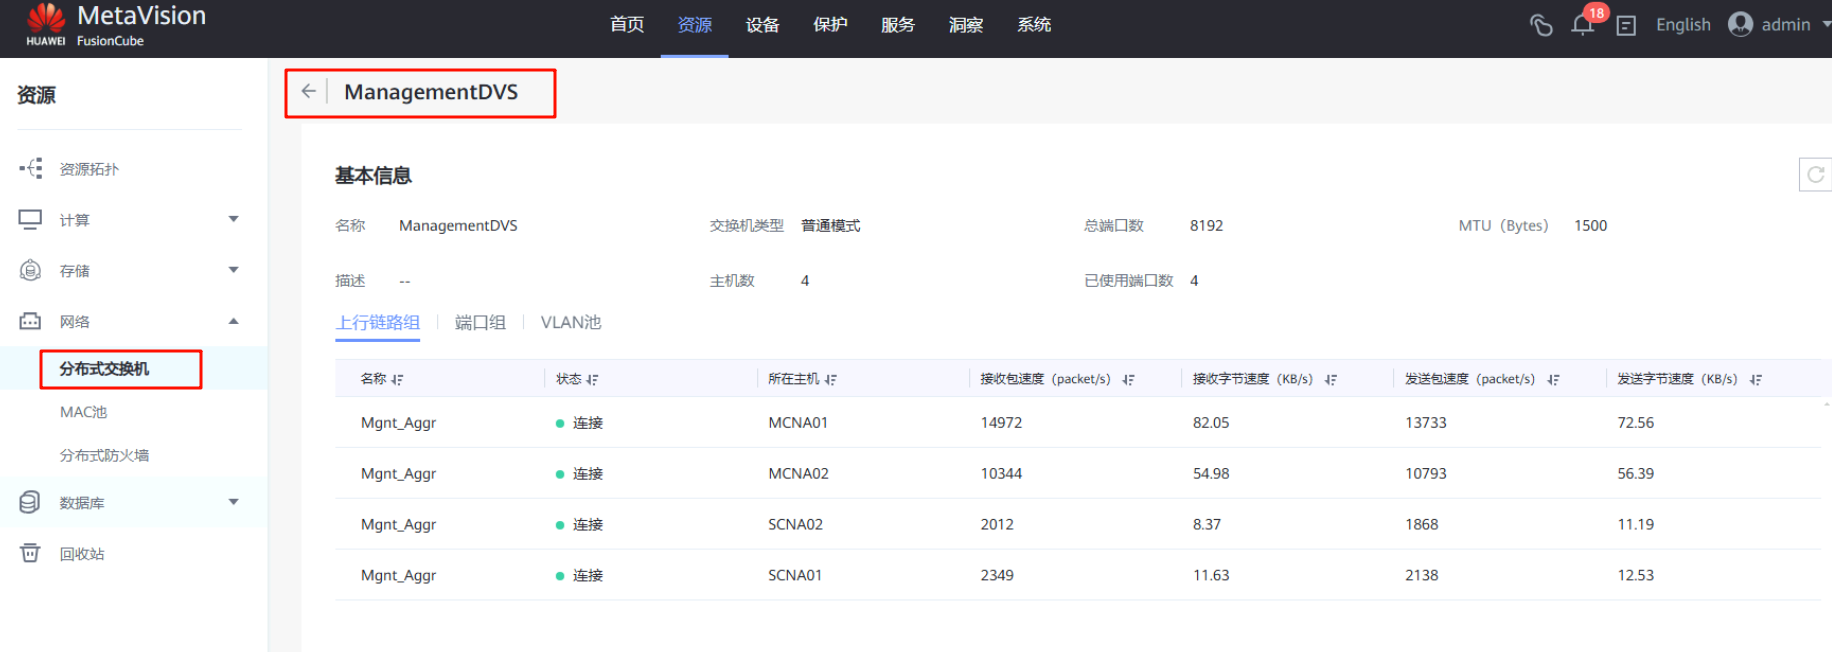This screenshot has height=652, width=1832.
Task: Click the phone support icon in header
Action: coord(1541,25)
